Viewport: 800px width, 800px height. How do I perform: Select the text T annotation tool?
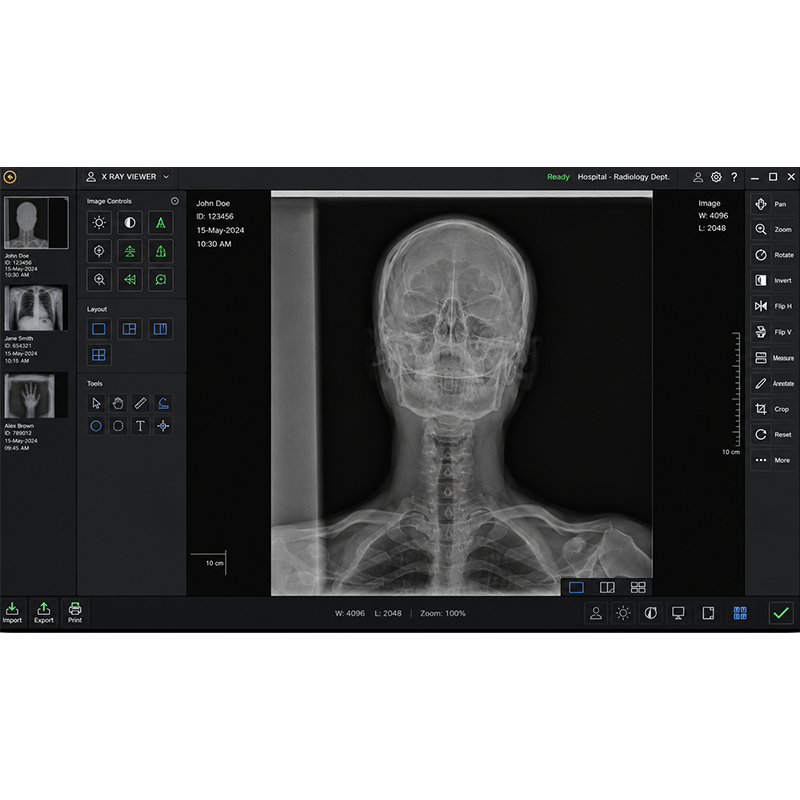[x=140, y=426]
